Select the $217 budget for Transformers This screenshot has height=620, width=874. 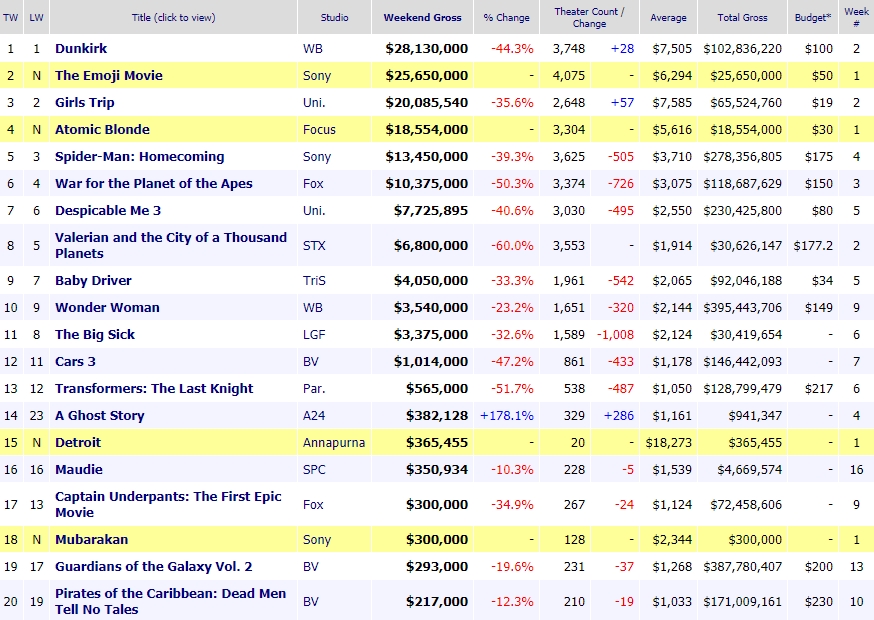(819, 389)
